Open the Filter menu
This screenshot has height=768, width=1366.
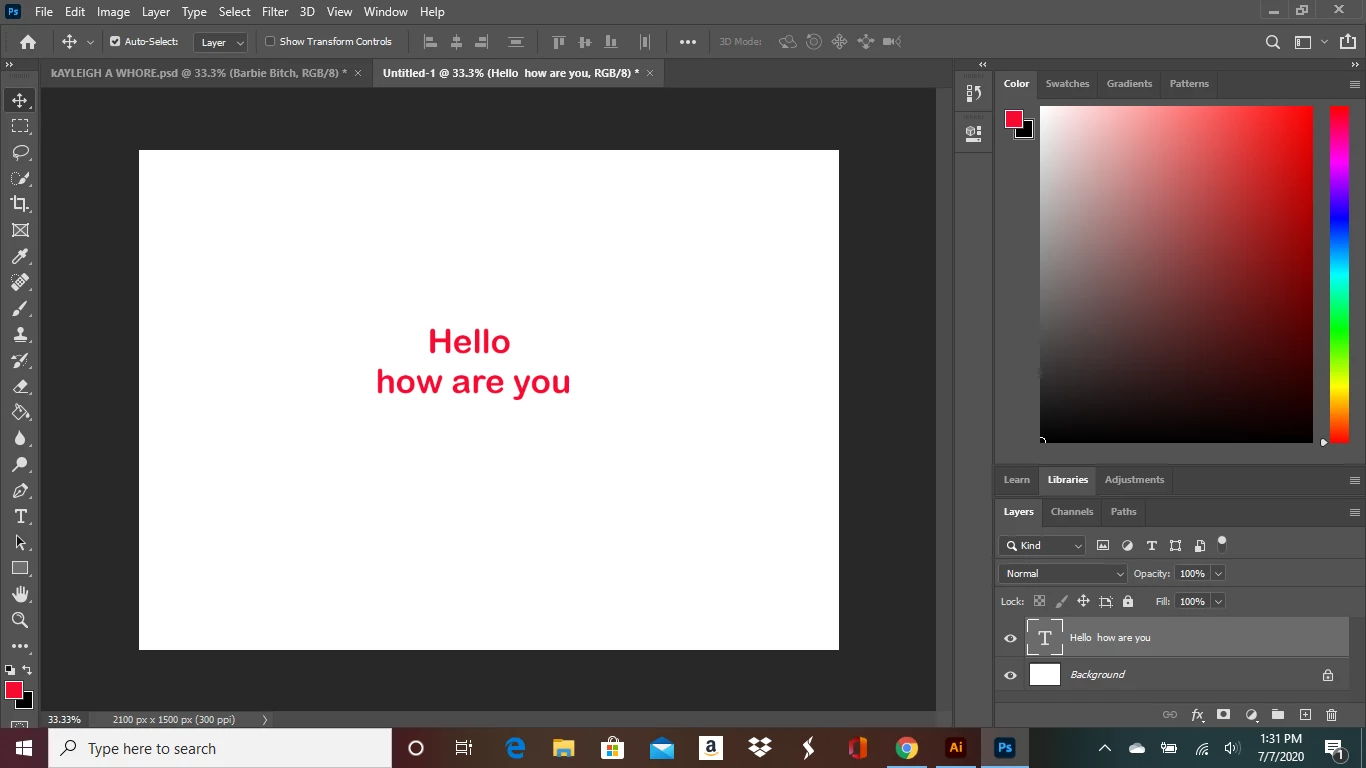click(x=275, y=12)
